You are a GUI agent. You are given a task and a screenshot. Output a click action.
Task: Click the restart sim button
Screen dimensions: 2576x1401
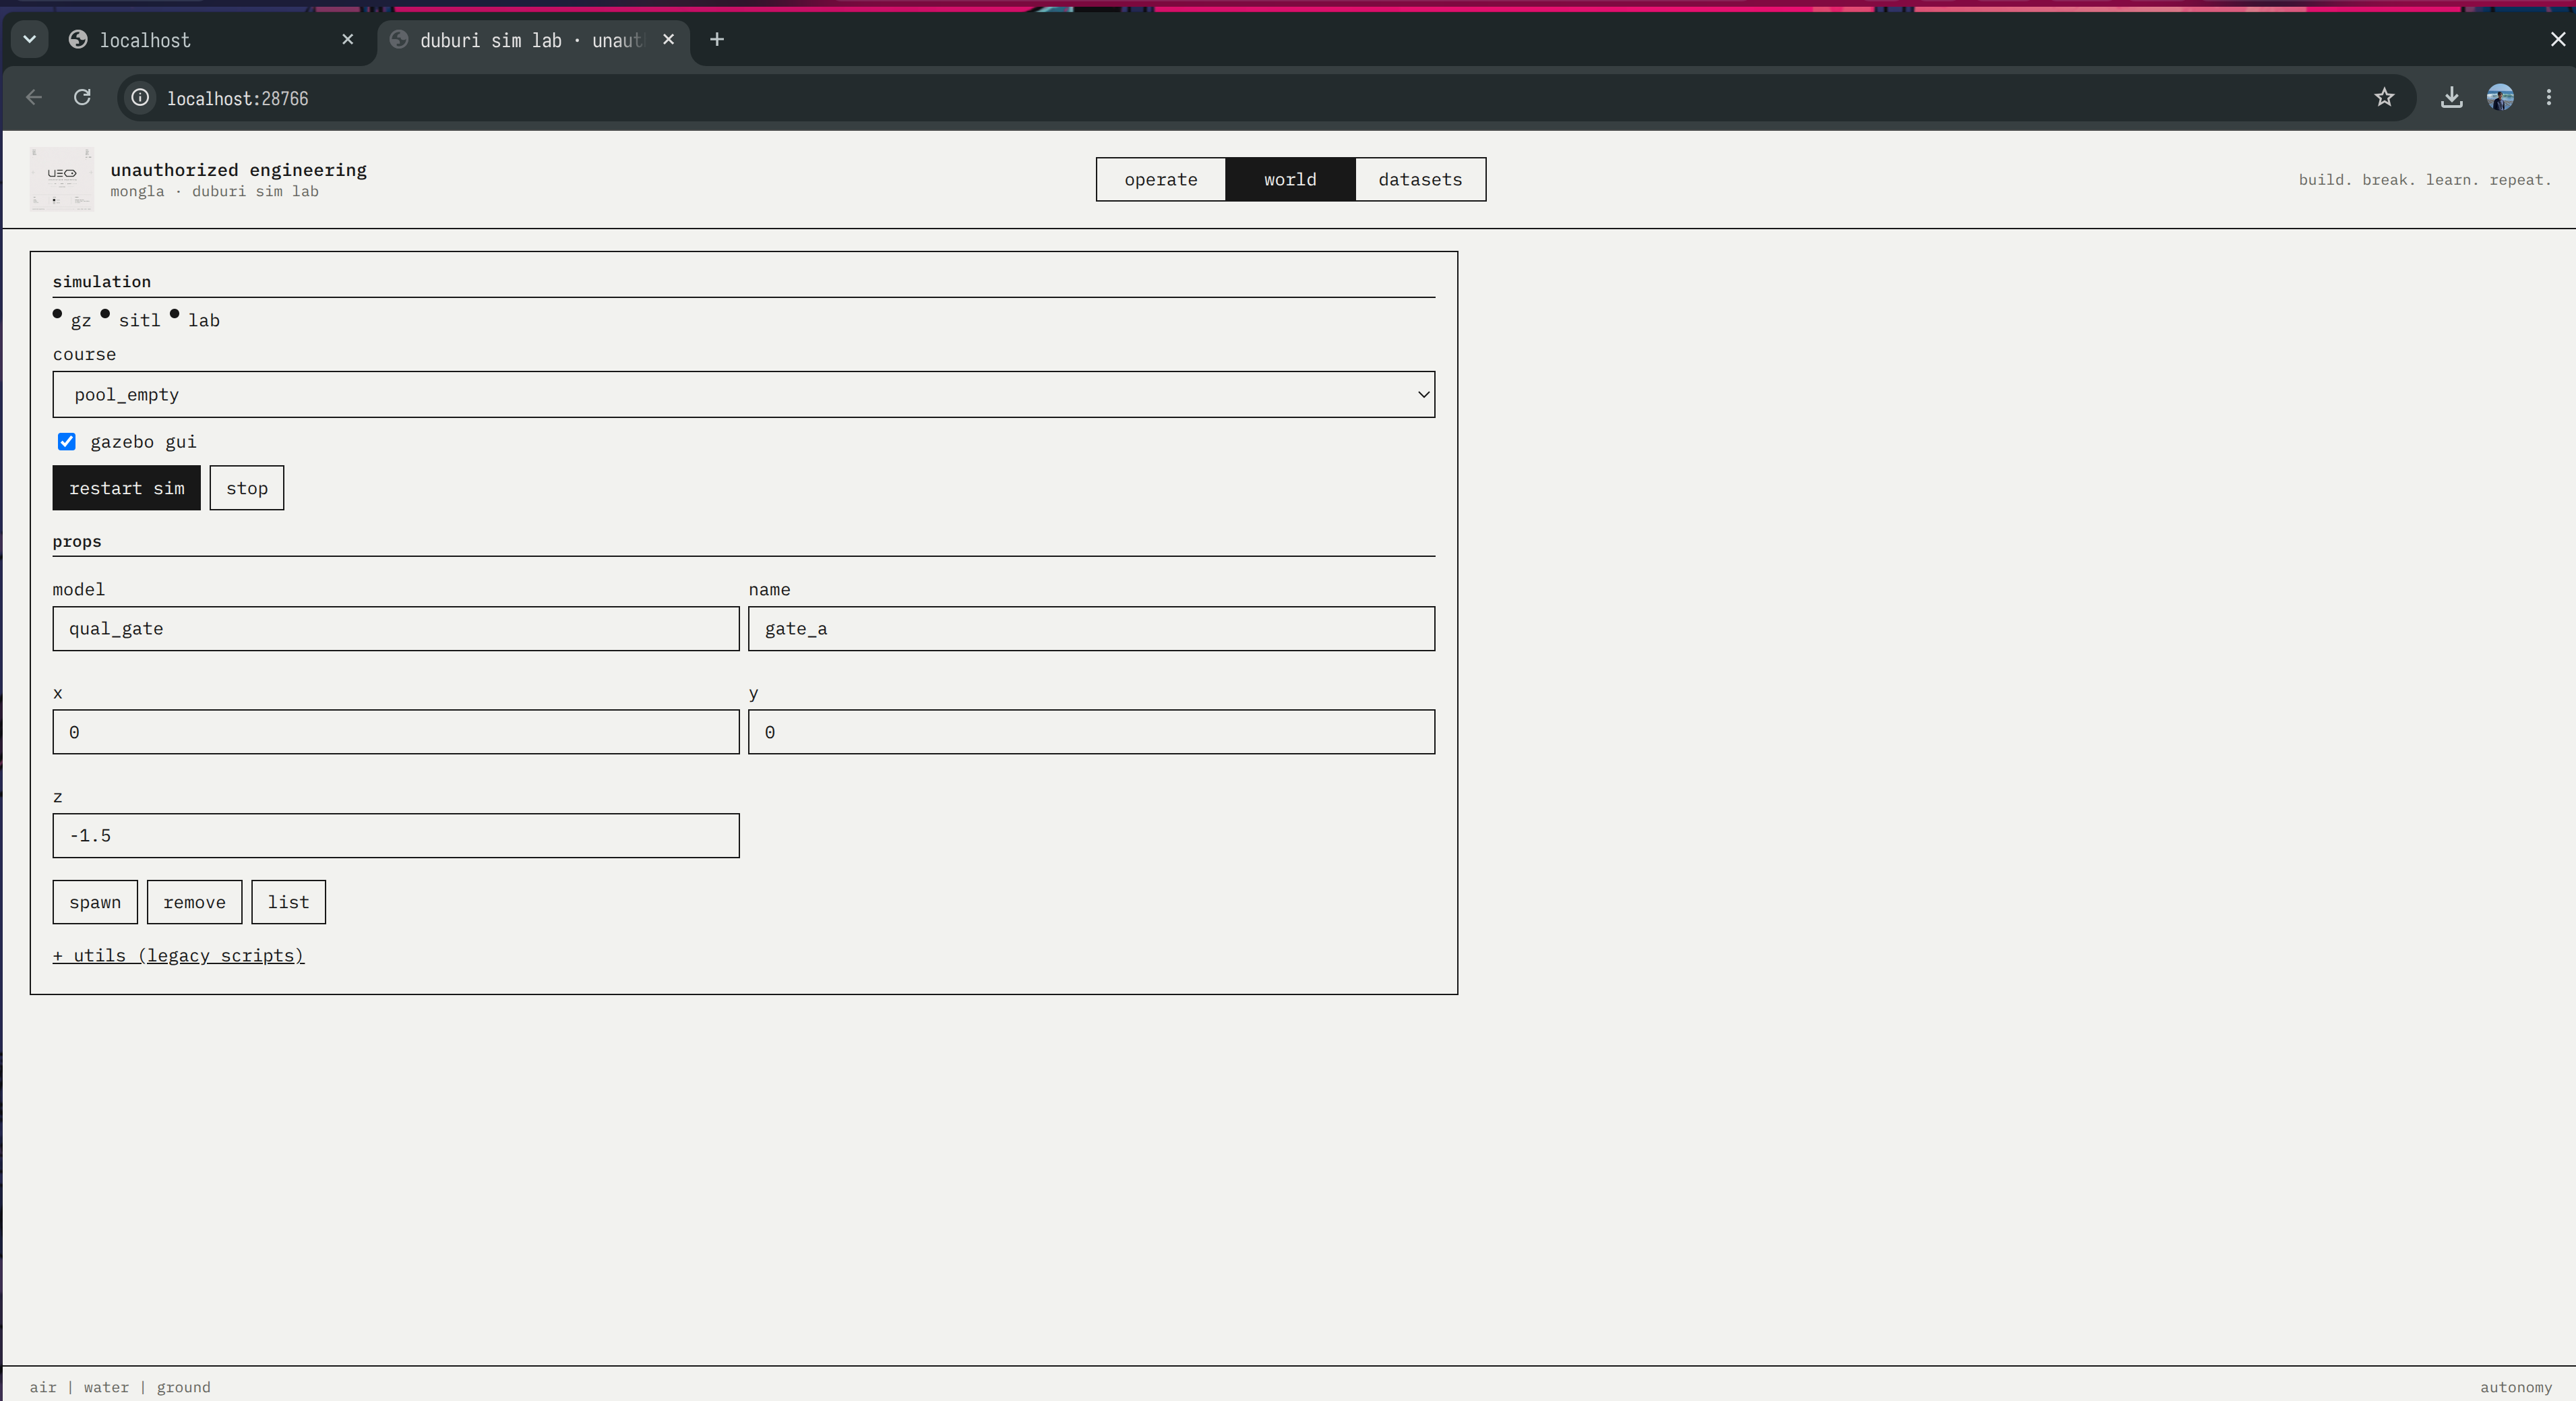pos(126,488)
